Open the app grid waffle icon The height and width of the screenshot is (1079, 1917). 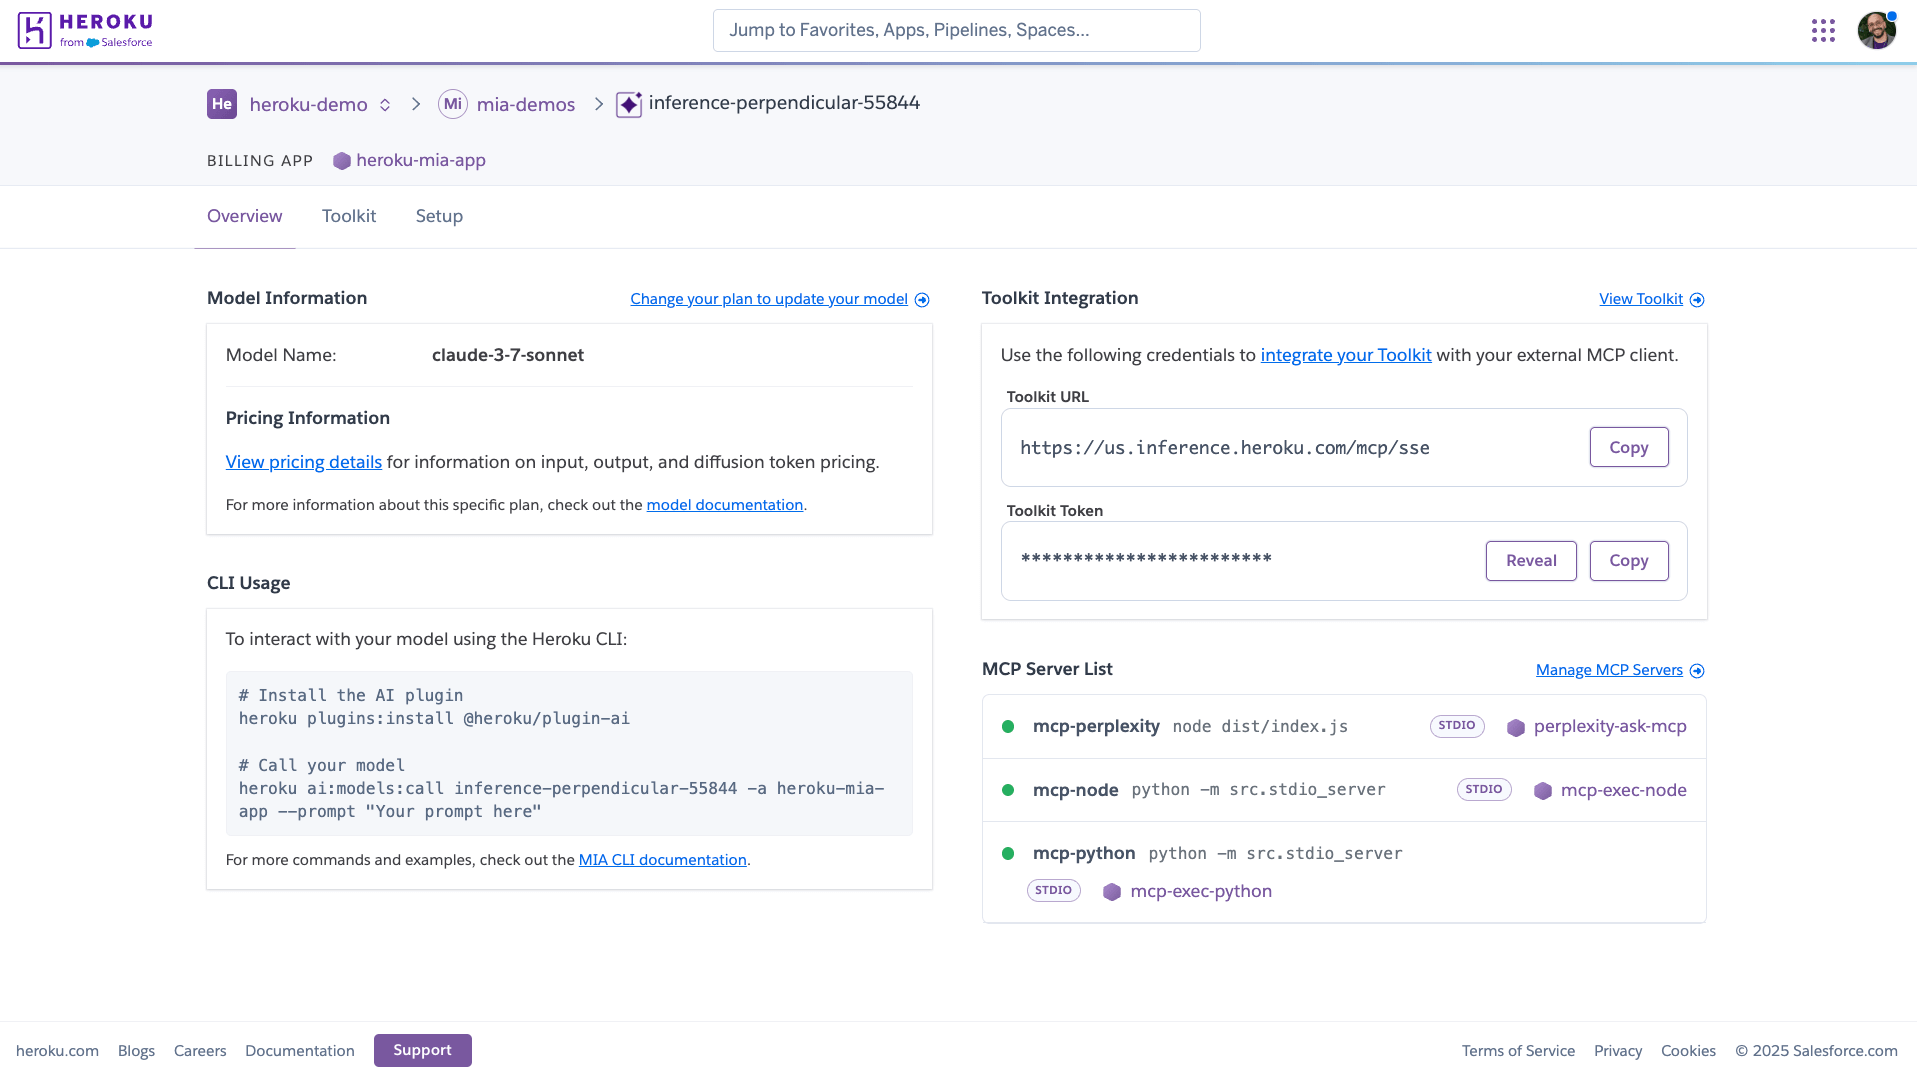click(1823, 30)
